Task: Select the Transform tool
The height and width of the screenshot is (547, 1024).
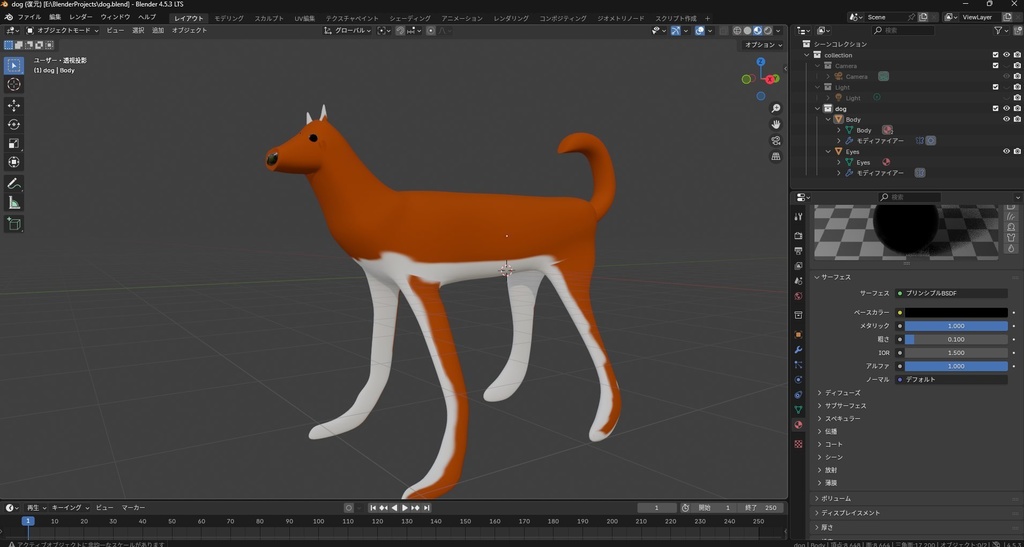Action: tap(14, 163)
